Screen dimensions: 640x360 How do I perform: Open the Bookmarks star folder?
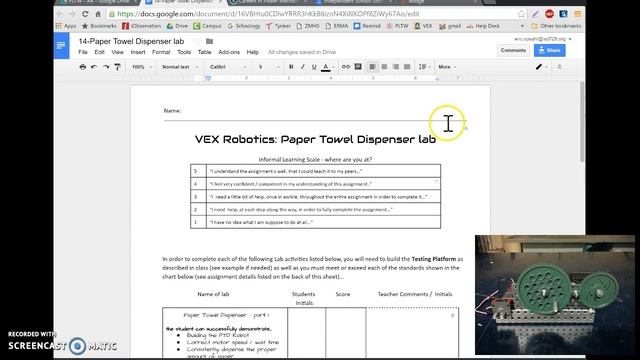[99, 26]
